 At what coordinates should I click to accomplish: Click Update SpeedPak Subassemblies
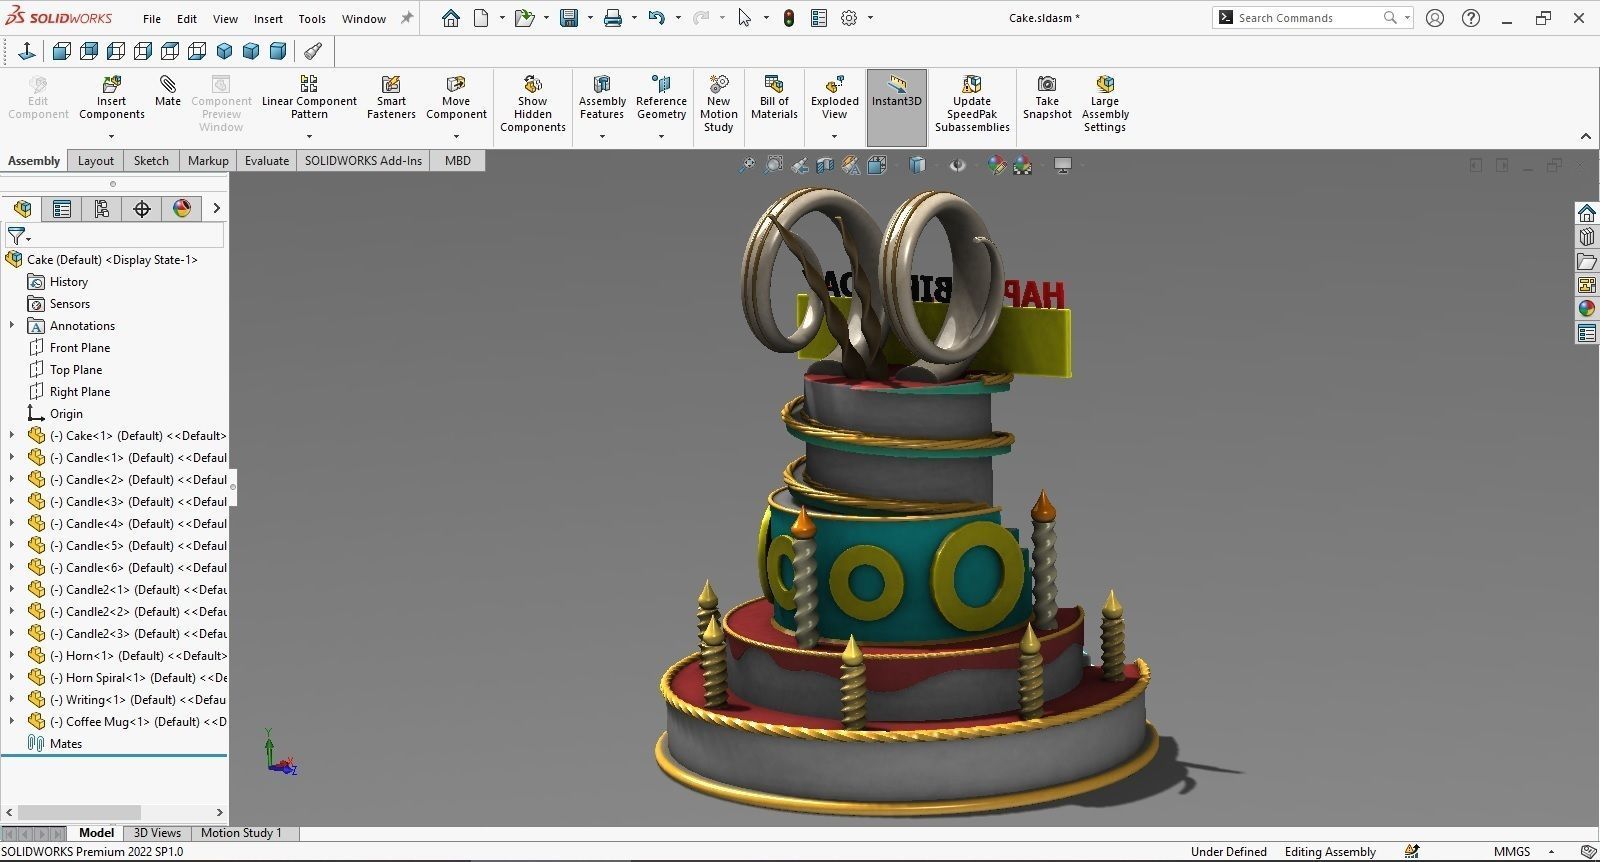point(972,103)
